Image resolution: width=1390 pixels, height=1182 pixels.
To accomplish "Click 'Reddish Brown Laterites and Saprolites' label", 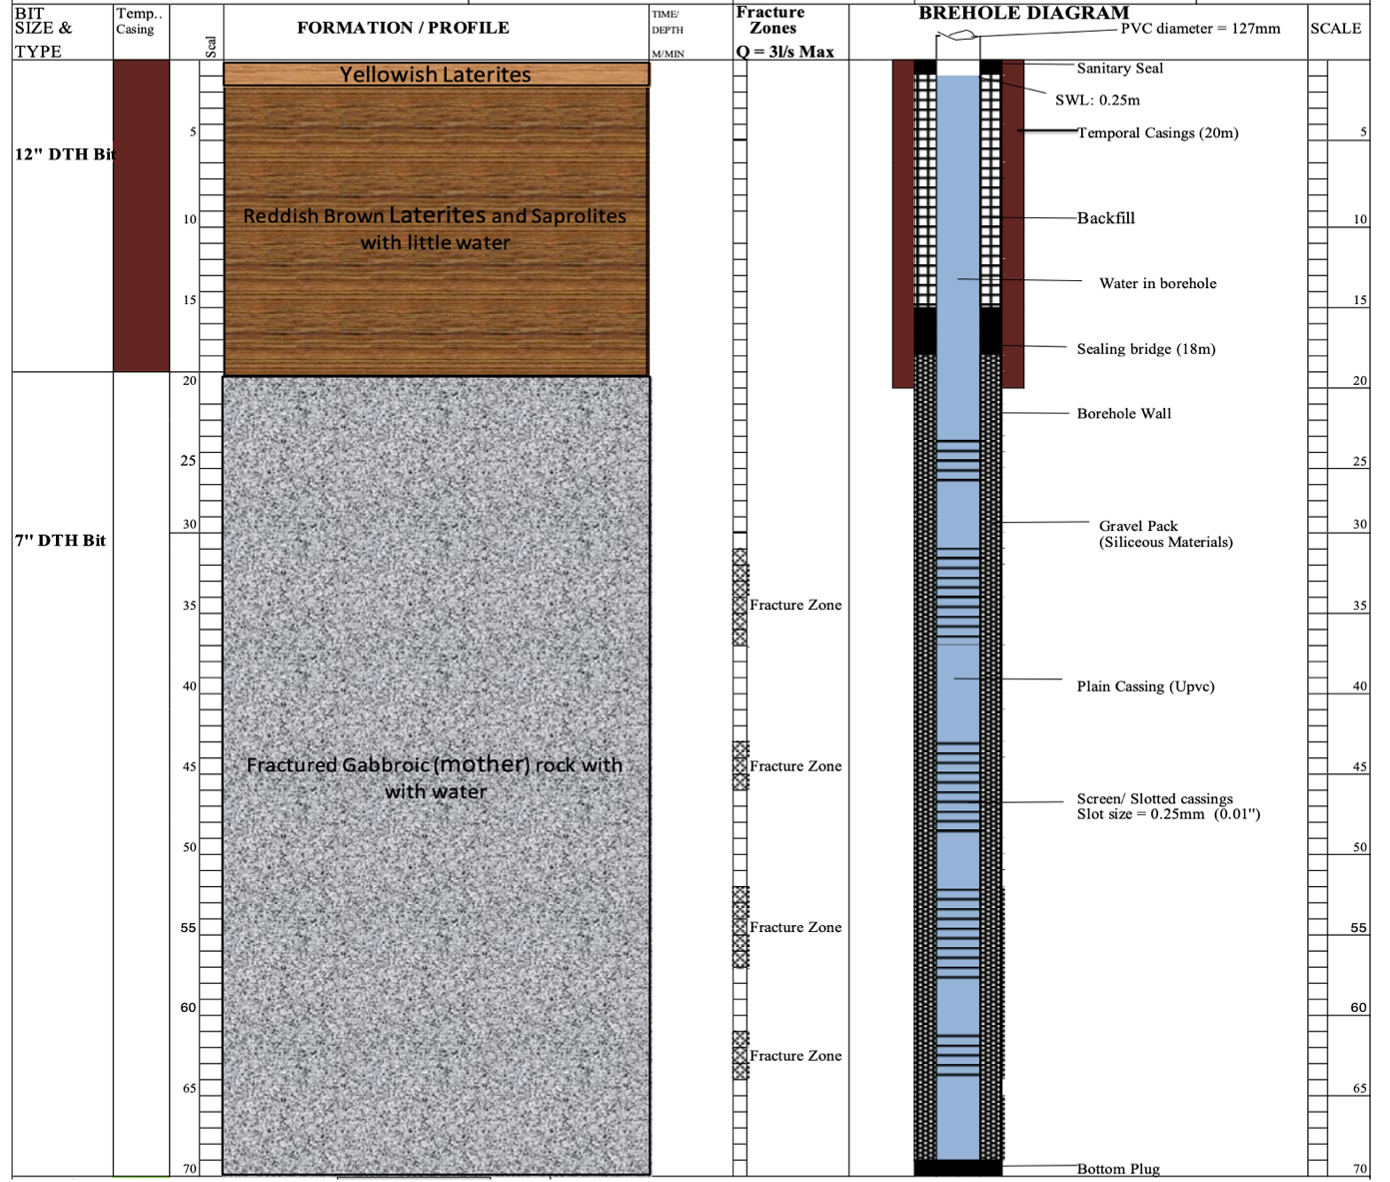I will click(x=435, y=215).
